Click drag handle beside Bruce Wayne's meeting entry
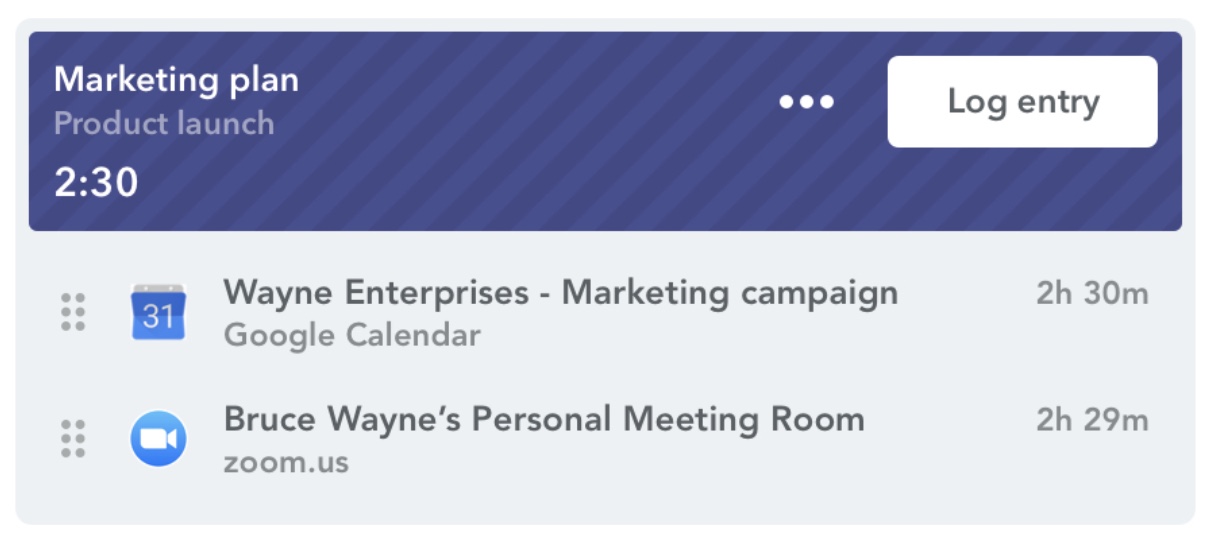This screenshot has width=1212, height=544. tap(73, 438)
